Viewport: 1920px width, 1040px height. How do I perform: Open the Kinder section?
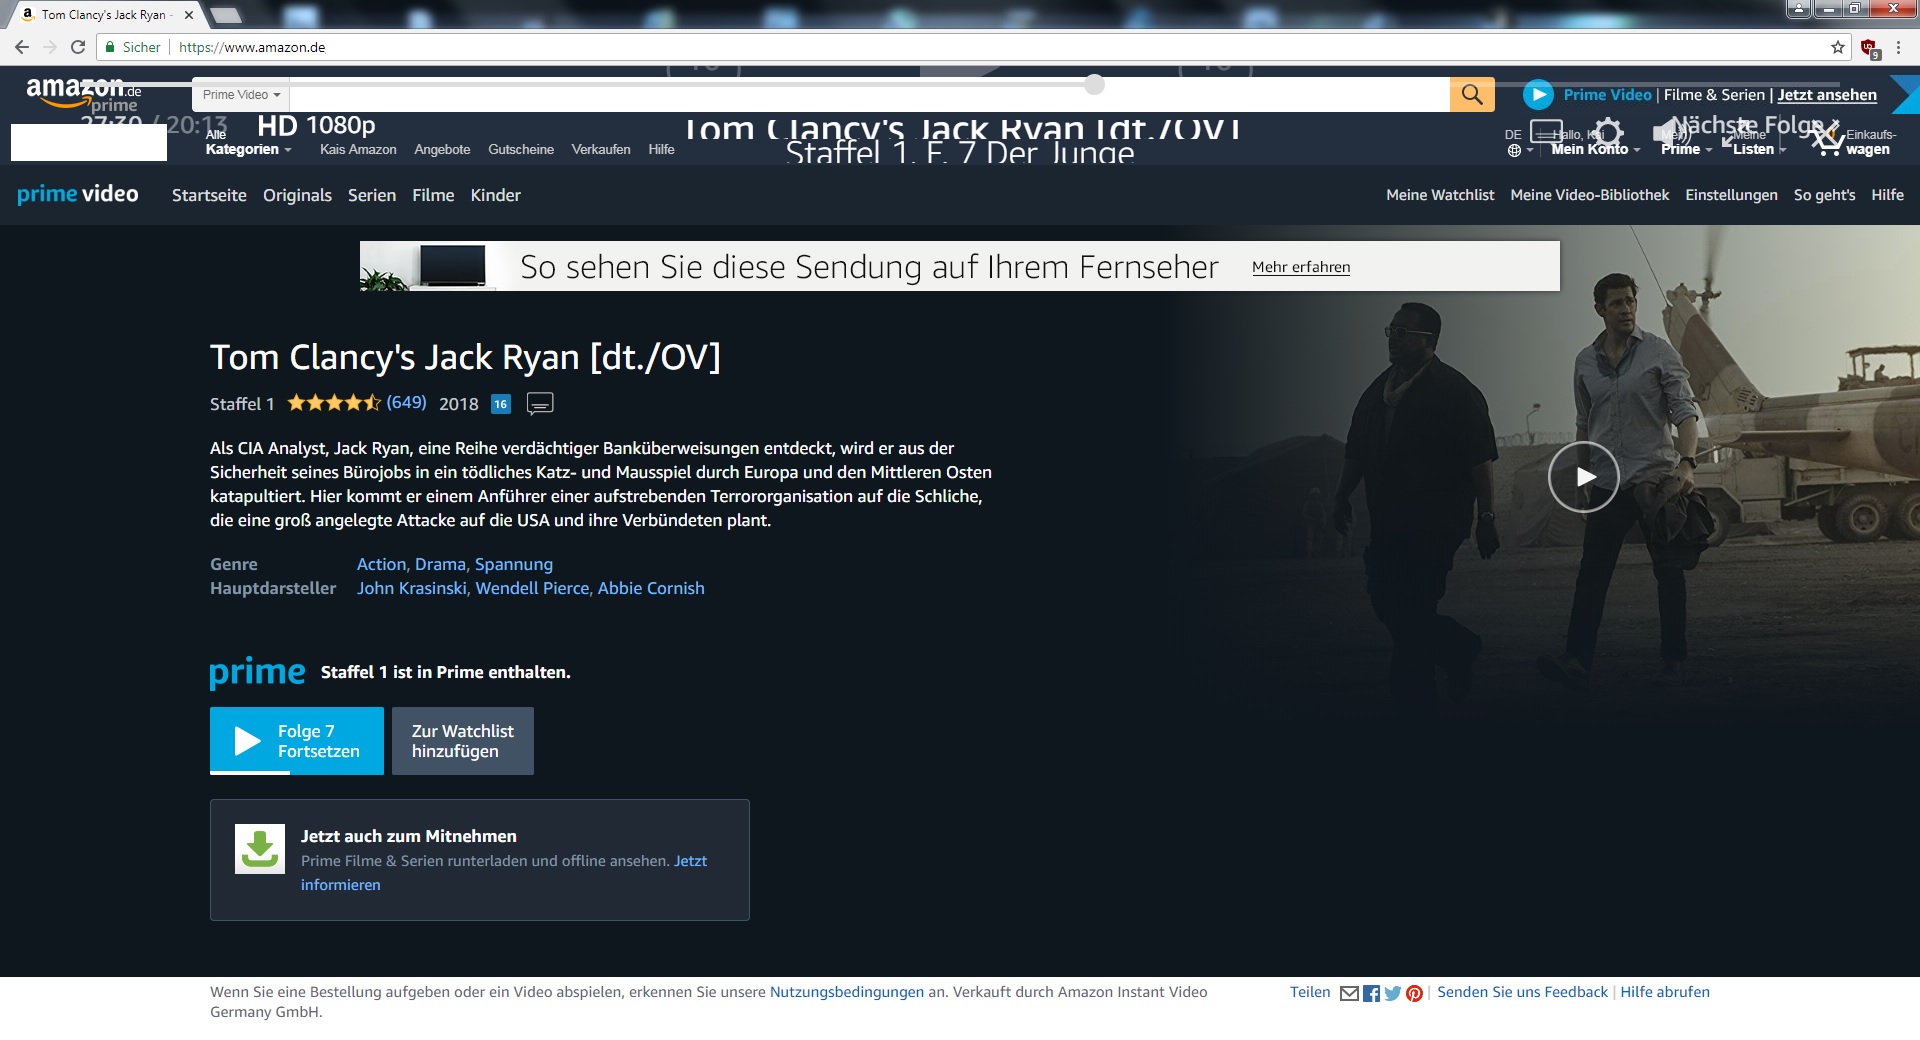point(496,195)
